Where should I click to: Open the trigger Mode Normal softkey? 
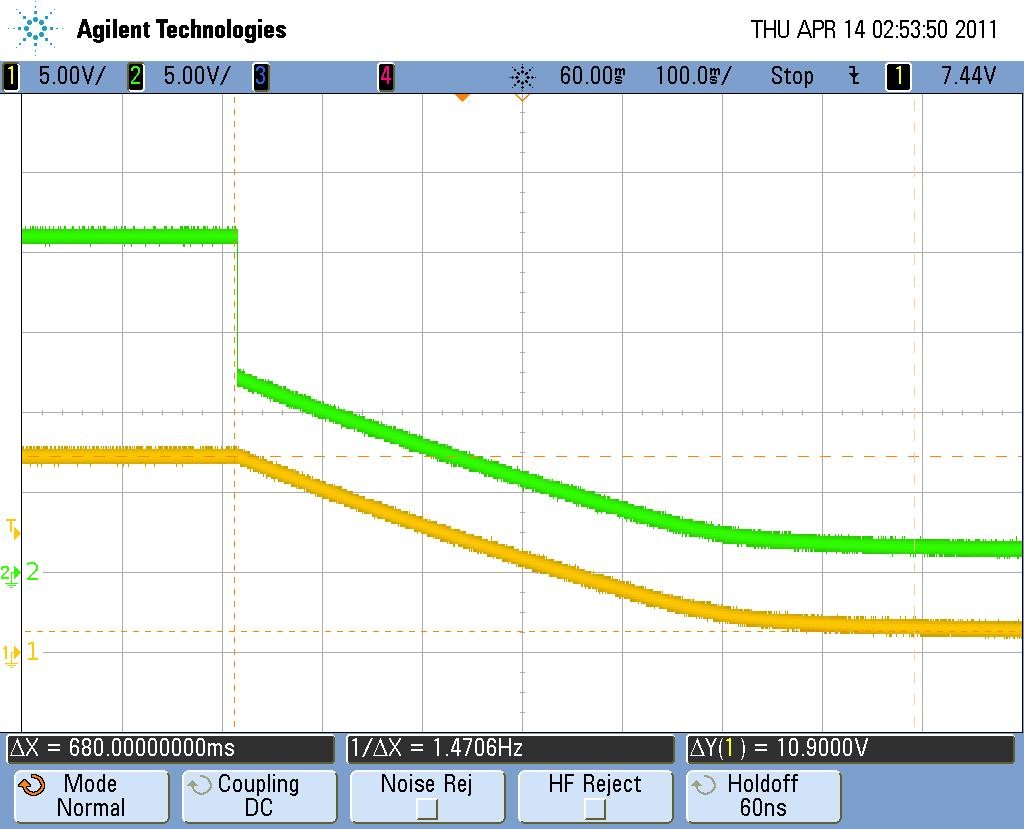coord(91,796)
